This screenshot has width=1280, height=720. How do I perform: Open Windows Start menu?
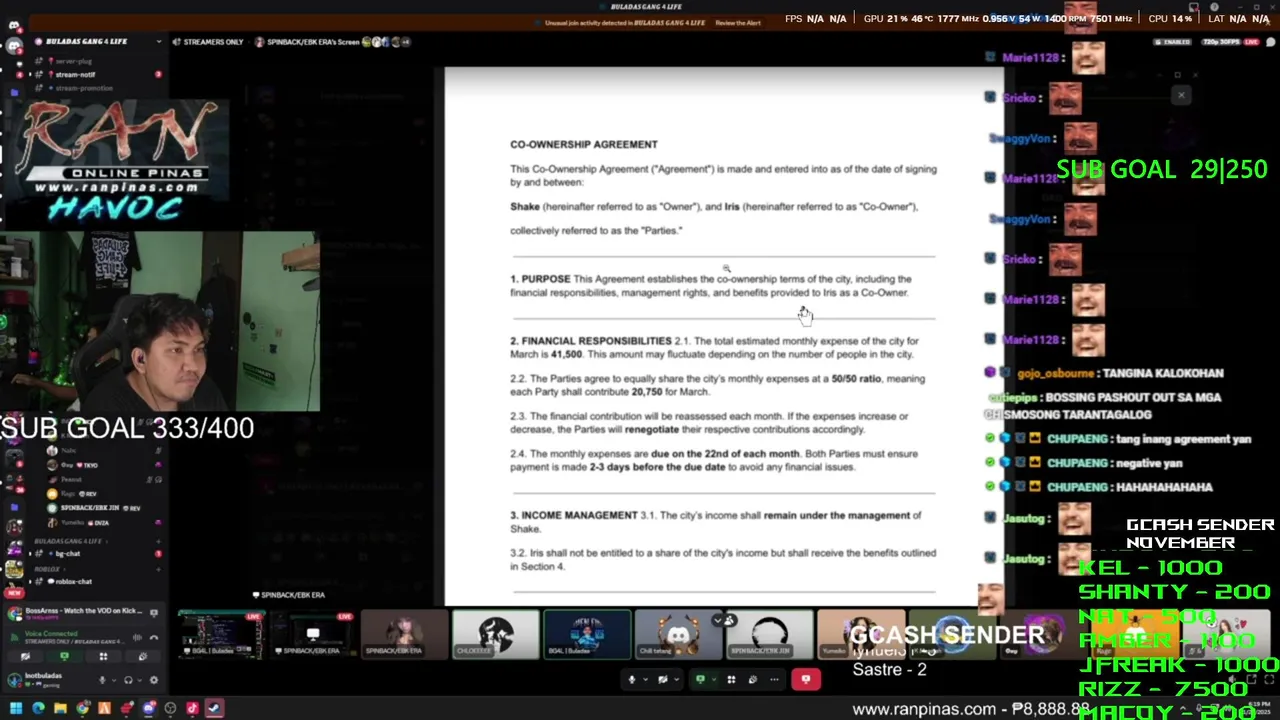tap(16, 709)
